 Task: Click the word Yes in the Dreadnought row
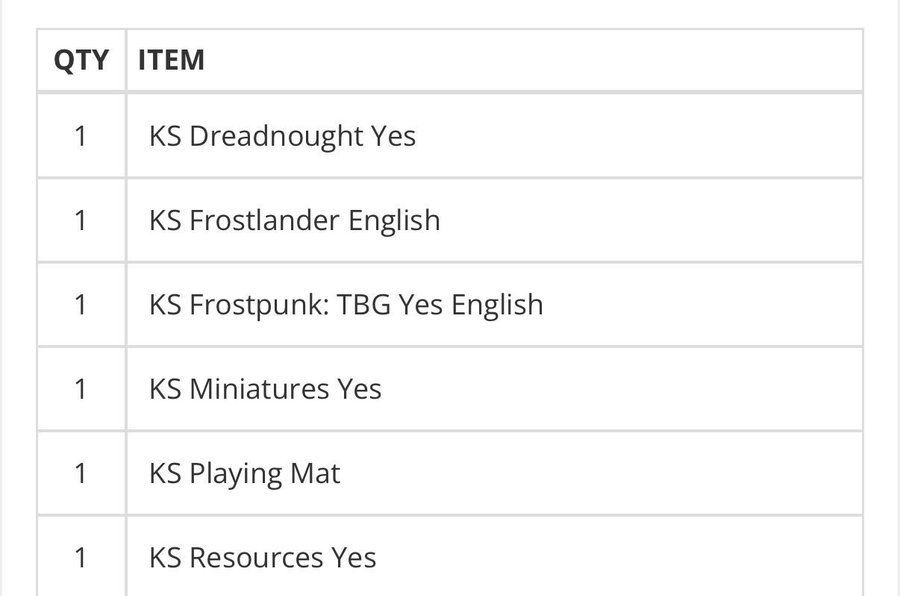tap(393, 136)
